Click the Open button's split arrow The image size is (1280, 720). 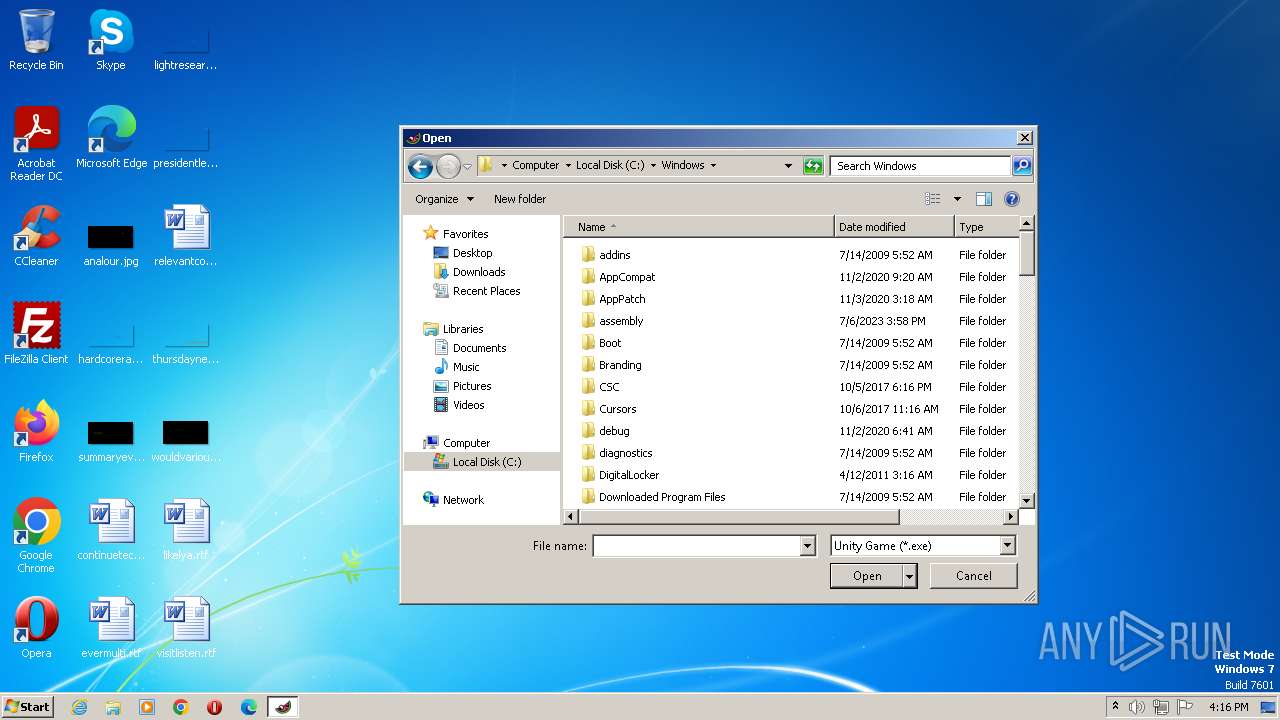pyautogui.click(x=909, y=576)
